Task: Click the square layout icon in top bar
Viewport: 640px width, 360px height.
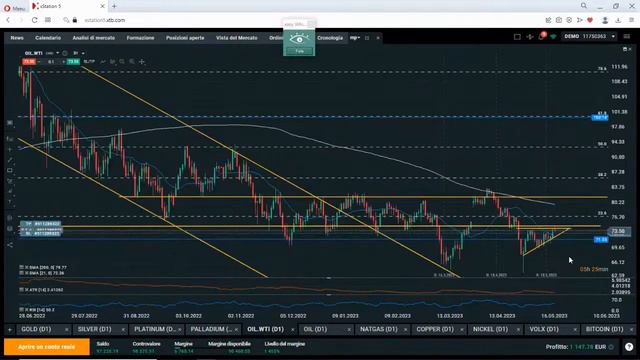Action: pos(517,37)
